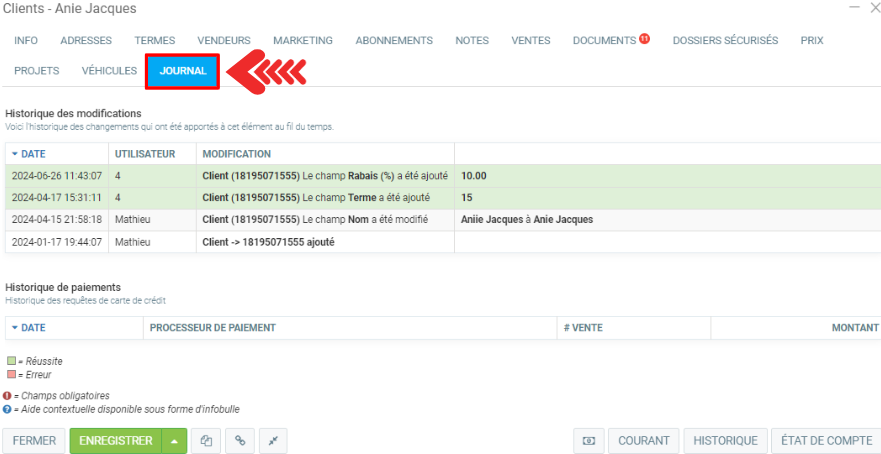
Task: Open the Véhicules tab
Action: click(109, 71)
